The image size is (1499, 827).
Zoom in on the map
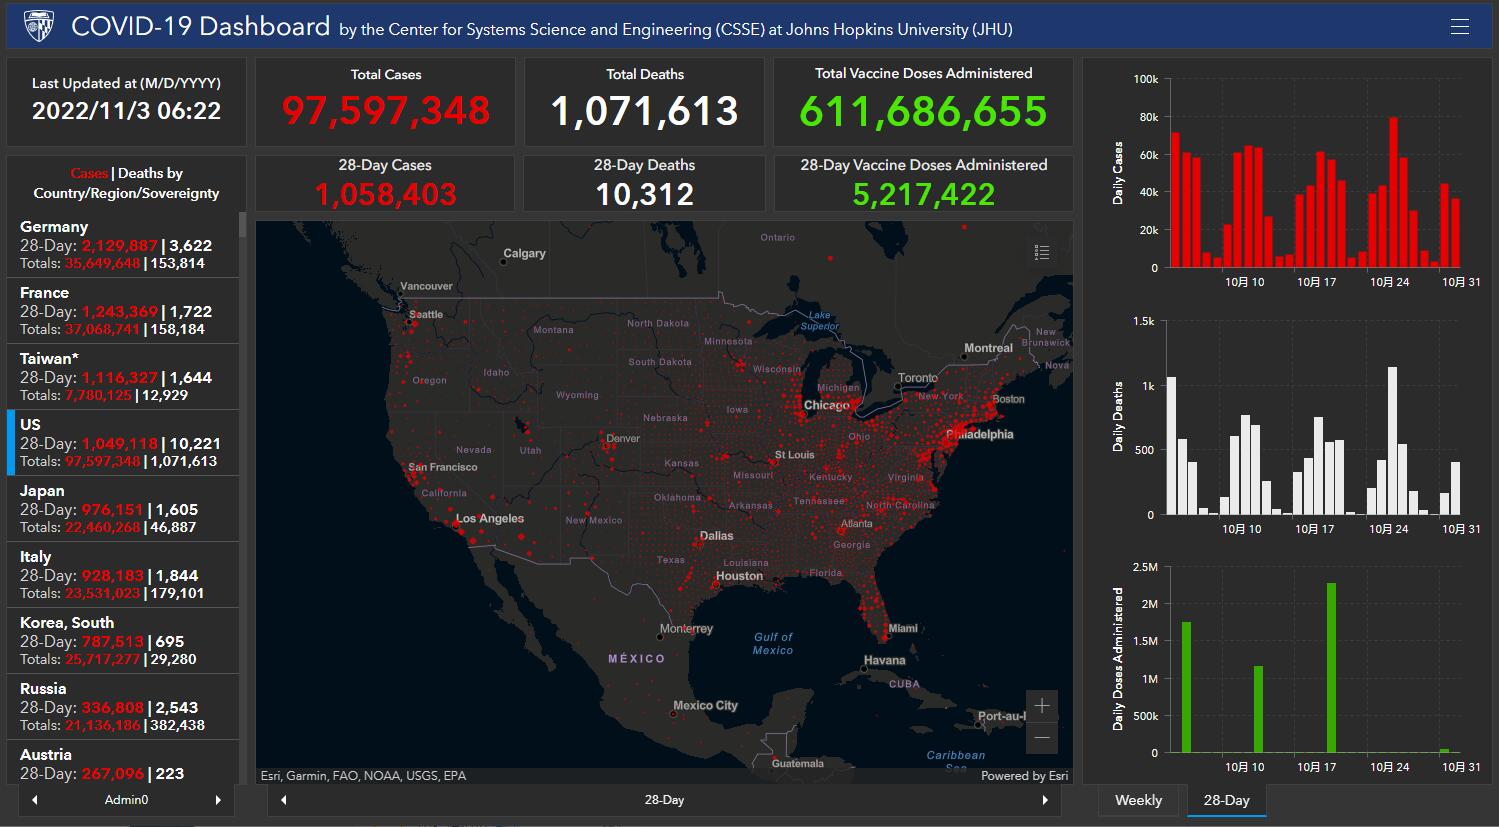pos(1041,706)
